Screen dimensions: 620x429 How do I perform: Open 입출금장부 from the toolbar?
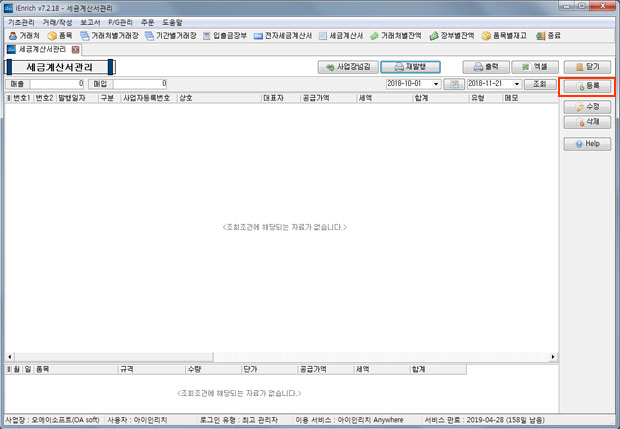(223, 35)
